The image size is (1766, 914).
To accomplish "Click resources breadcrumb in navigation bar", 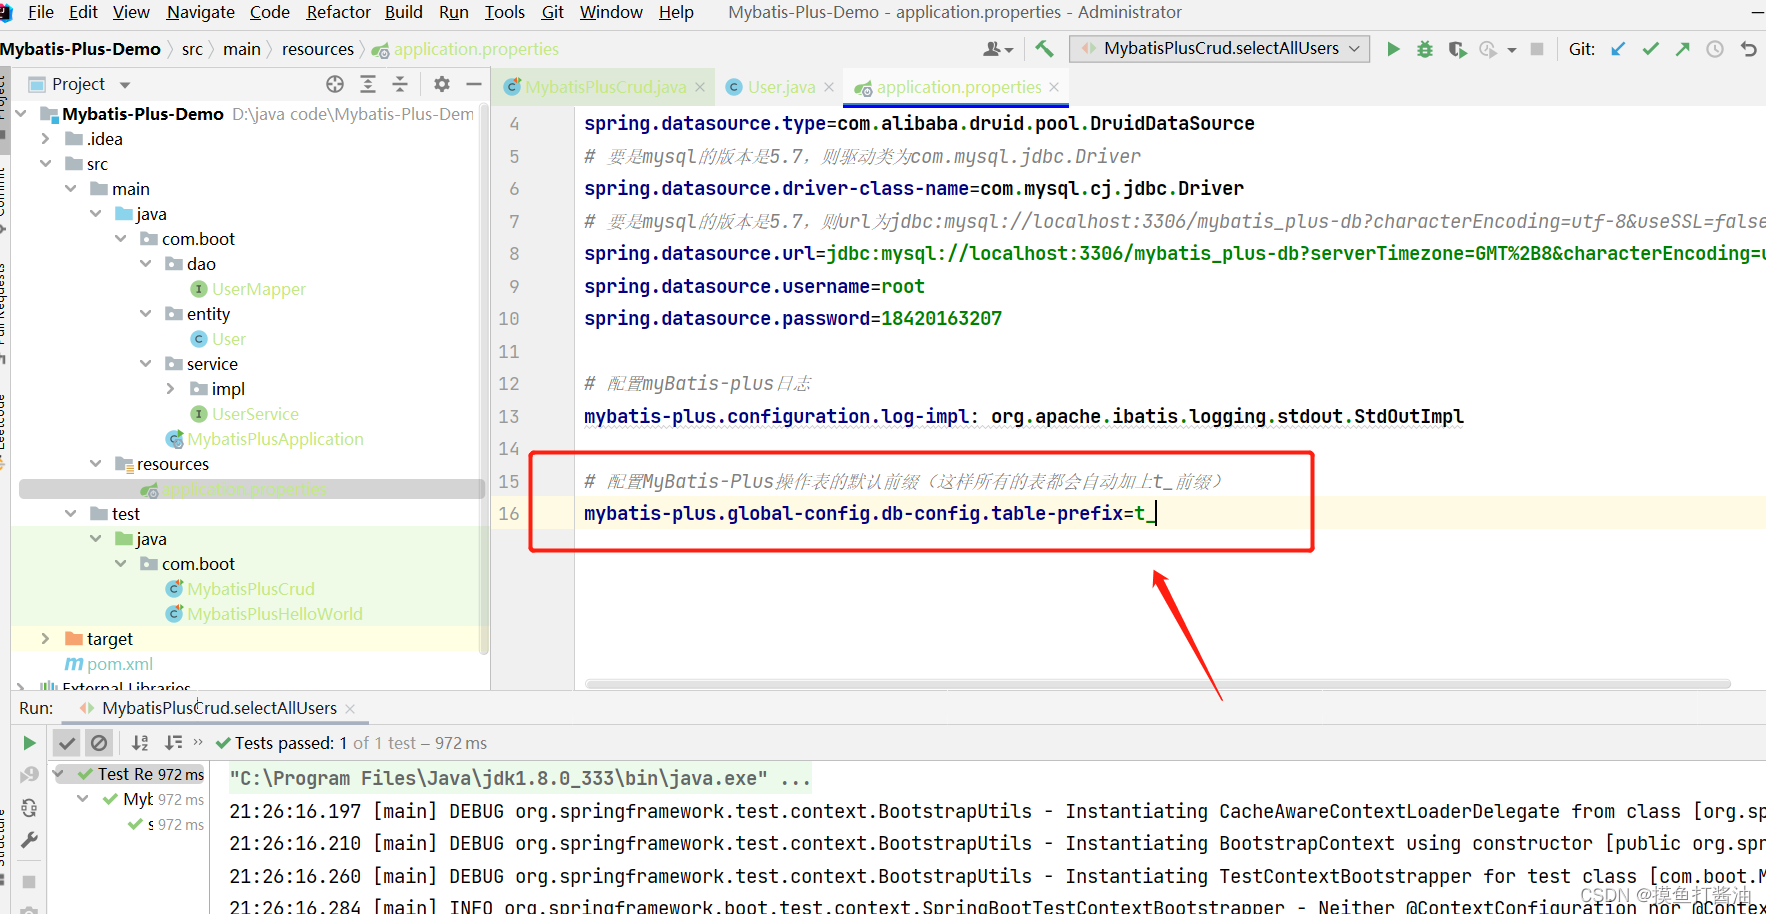I will 318,49.
